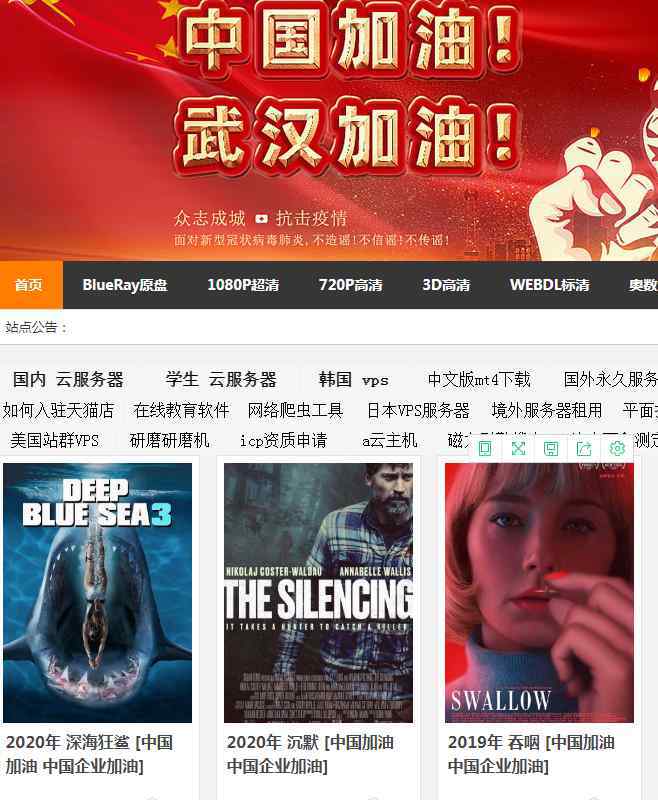Click the save floppy-disk icon
The height and width of the screenshot is (800, 658).
coord(551,448)
